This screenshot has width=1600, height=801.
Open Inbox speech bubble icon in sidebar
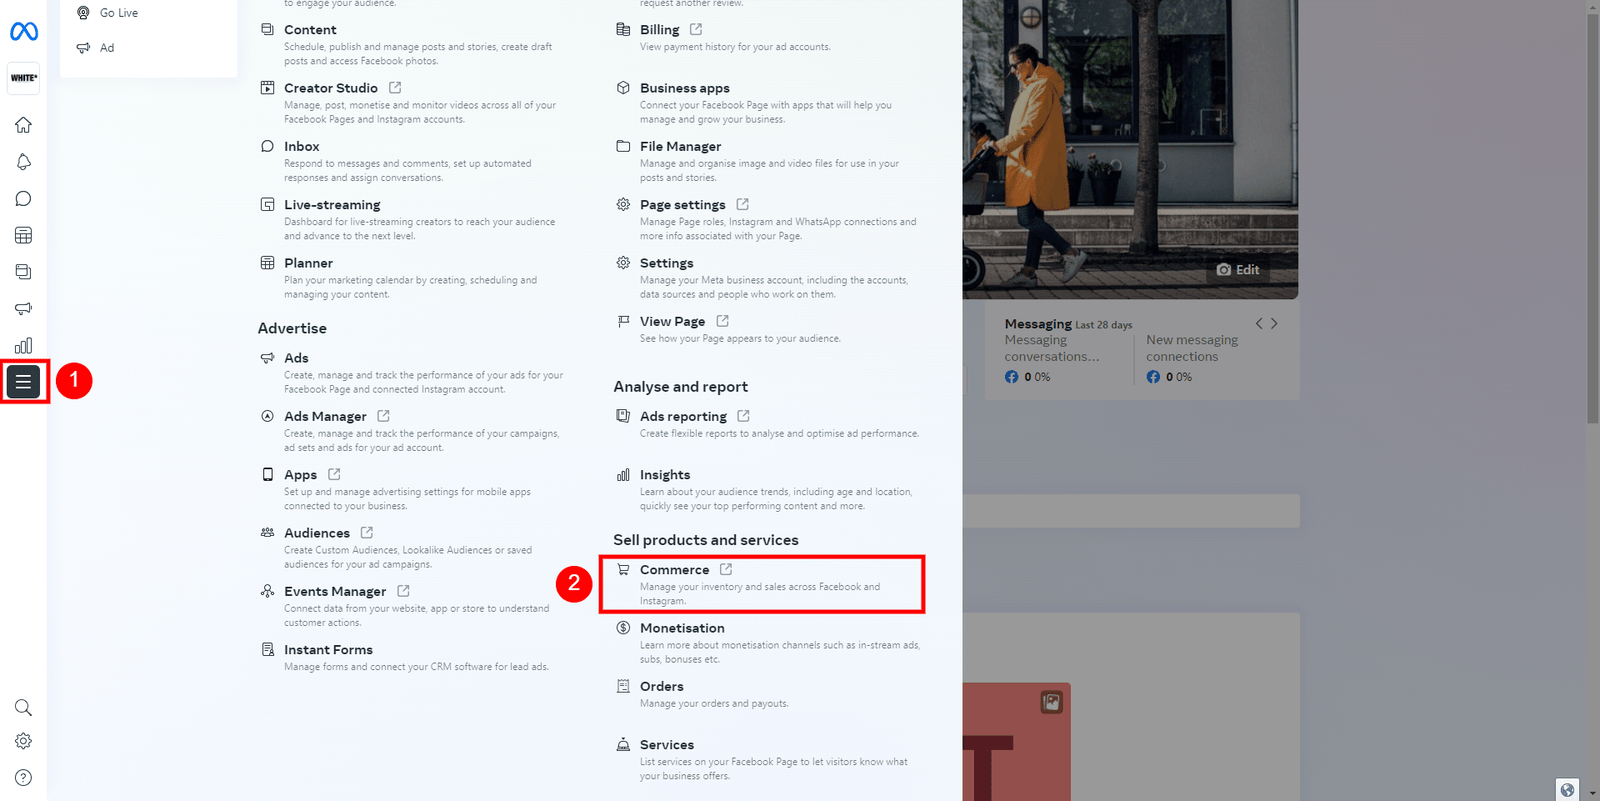(x=23, y=199)
